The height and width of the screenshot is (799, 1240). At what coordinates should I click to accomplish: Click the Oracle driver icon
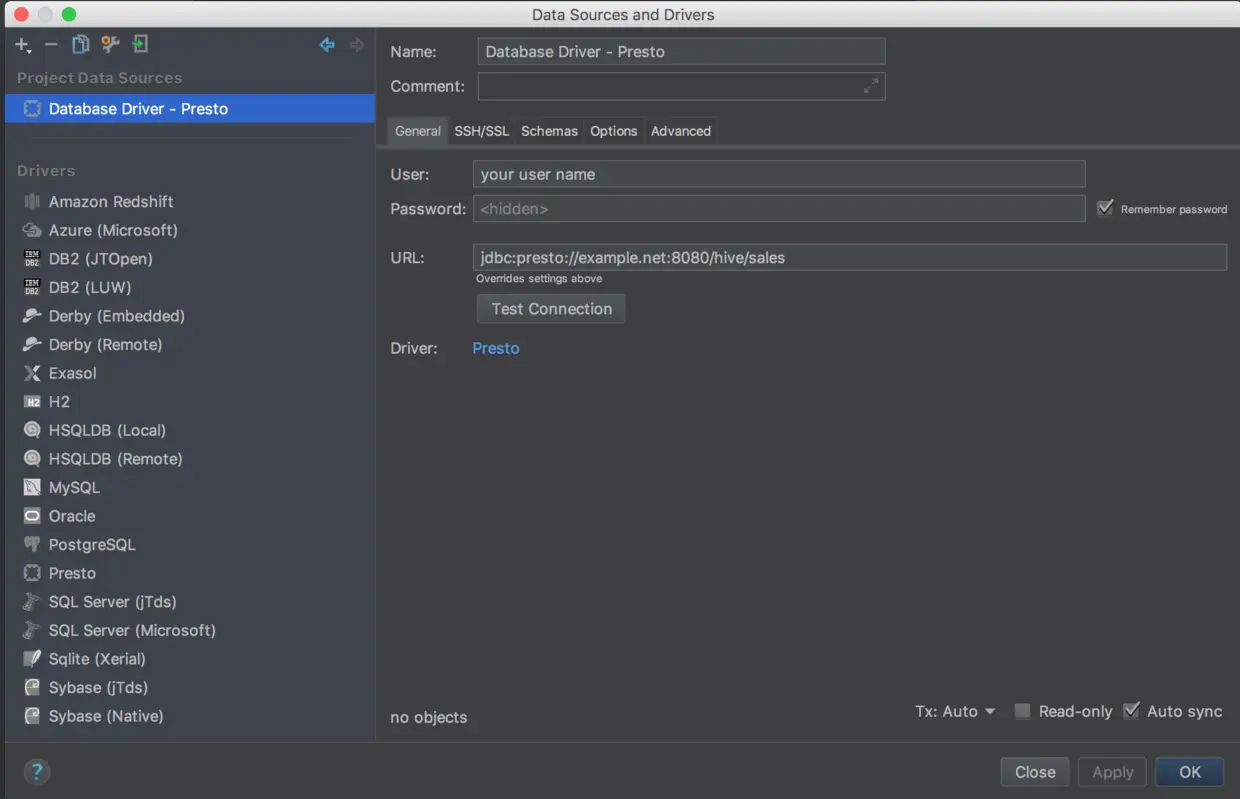click(x=32, y=516)
